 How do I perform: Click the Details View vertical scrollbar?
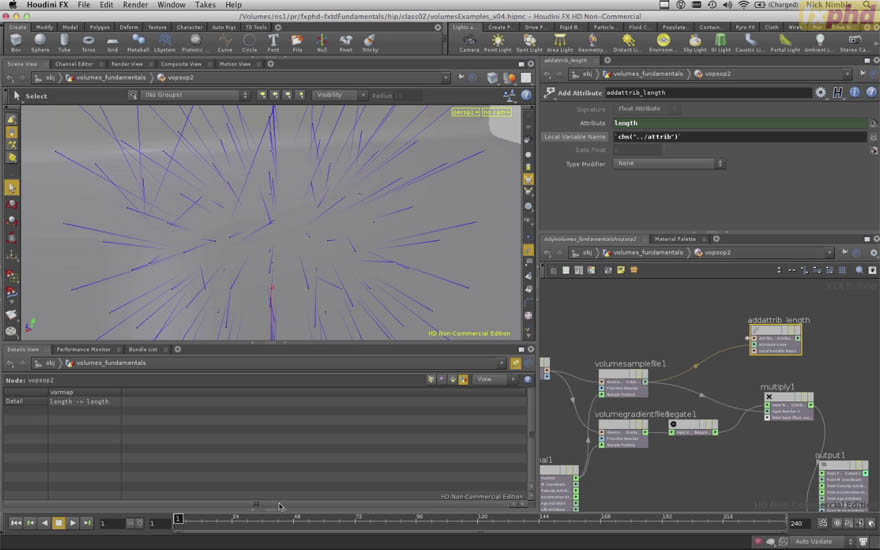tap(531, 434)
